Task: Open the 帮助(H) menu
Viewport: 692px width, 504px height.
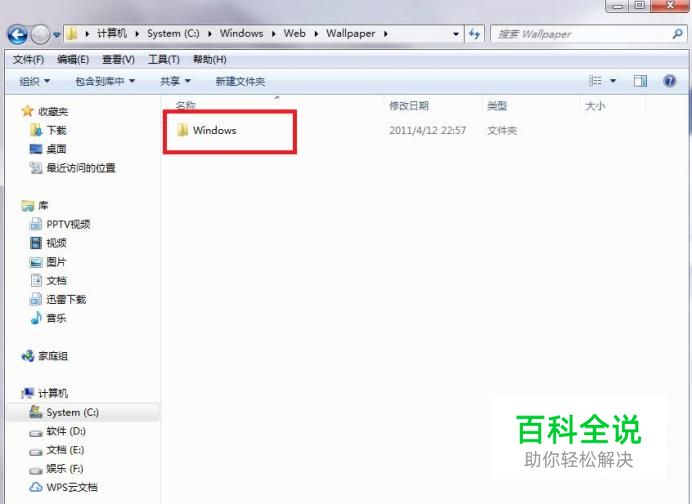Action: tap(210, 60)
